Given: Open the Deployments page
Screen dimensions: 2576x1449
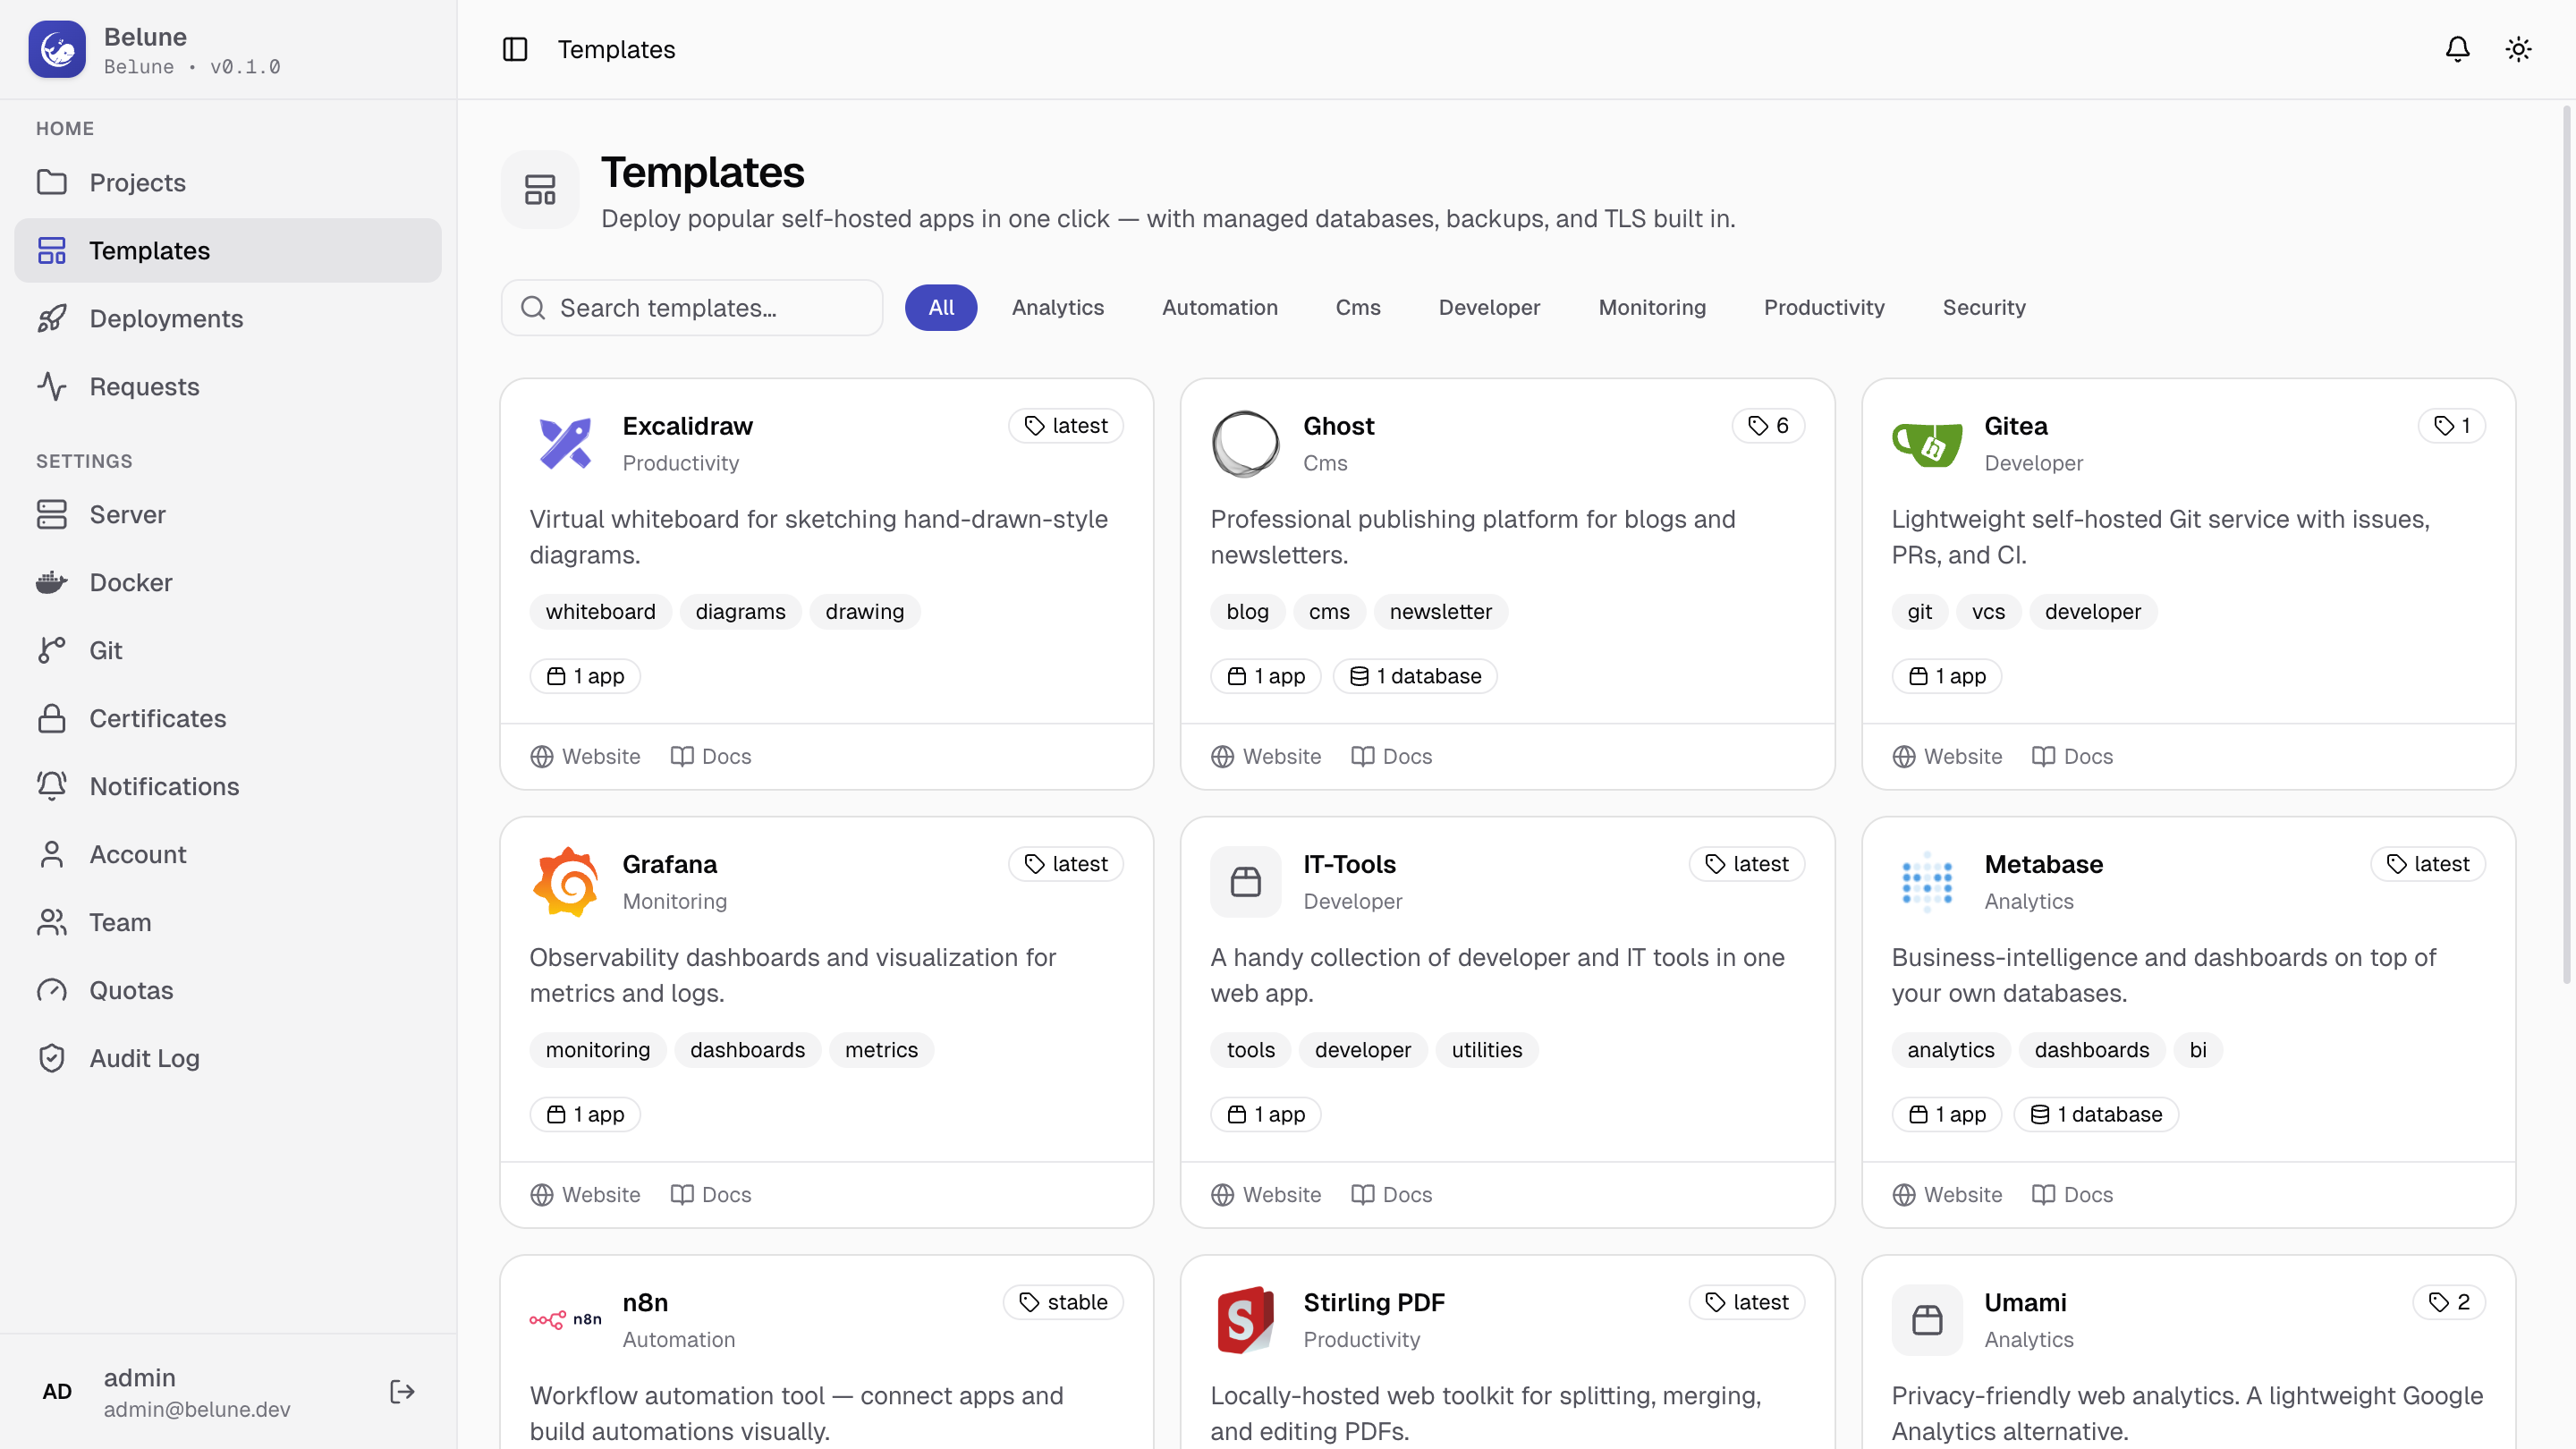Looking at the screenshot, I should pyautogui.click(x=228, y=318).
